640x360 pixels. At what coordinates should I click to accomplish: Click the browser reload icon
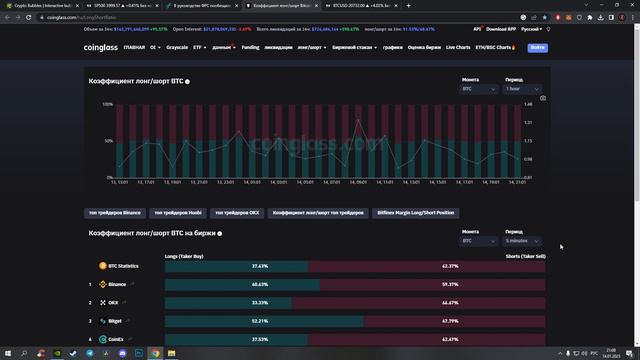point(29,18)
